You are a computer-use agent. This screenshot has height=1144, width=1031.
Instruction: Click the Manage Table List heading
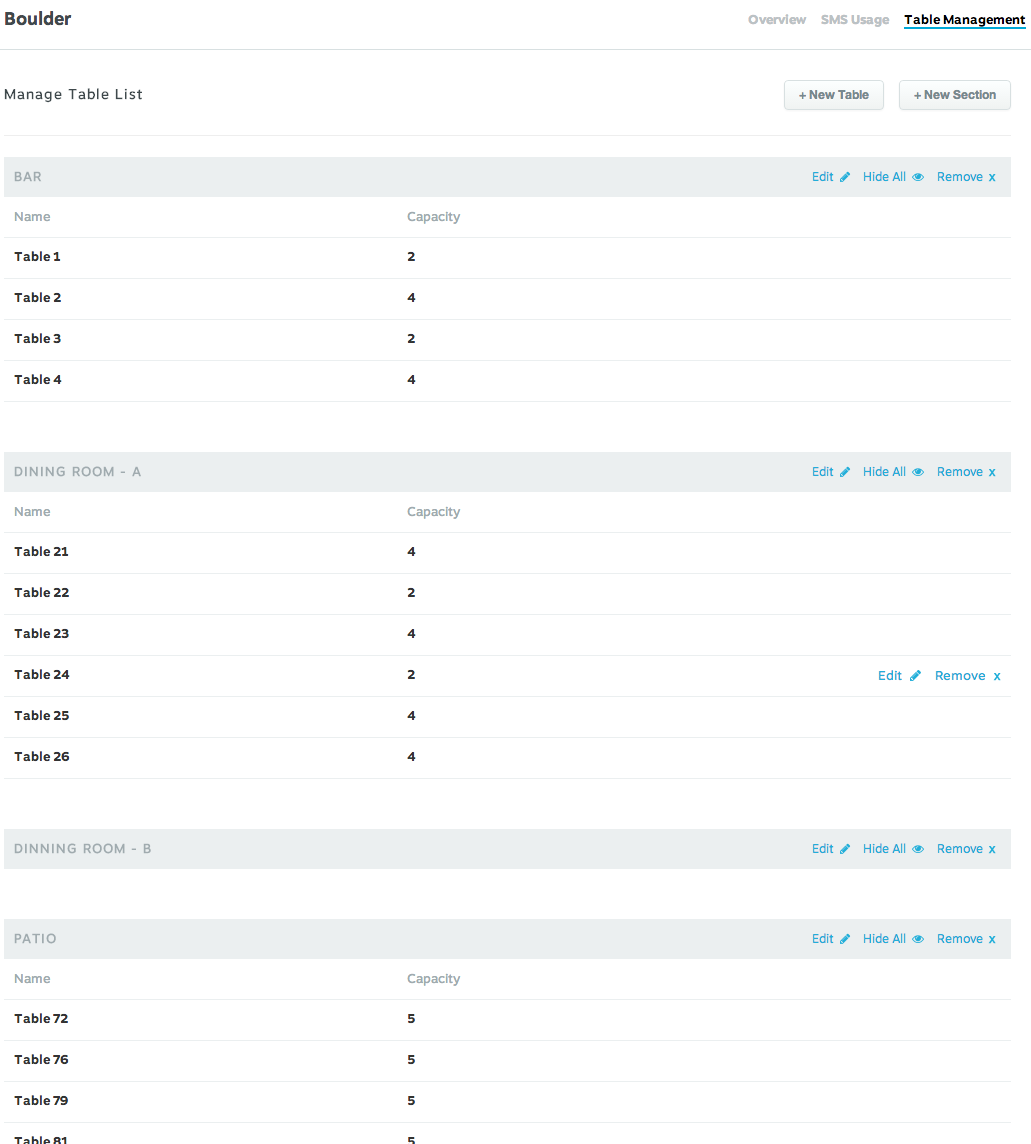click(73, 94)
